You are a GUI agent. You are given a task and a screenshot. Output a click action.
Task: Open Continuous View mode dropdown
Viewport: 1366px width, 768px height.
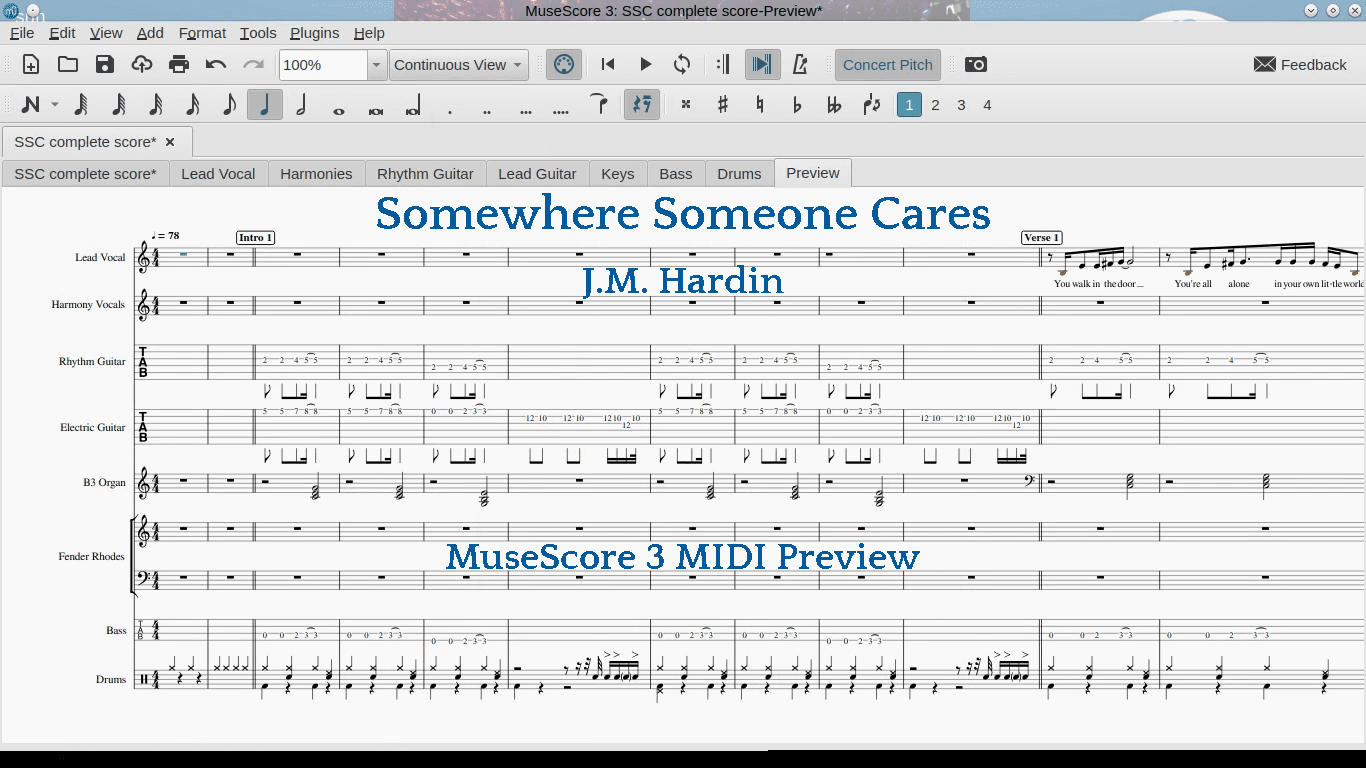(458, 65)
